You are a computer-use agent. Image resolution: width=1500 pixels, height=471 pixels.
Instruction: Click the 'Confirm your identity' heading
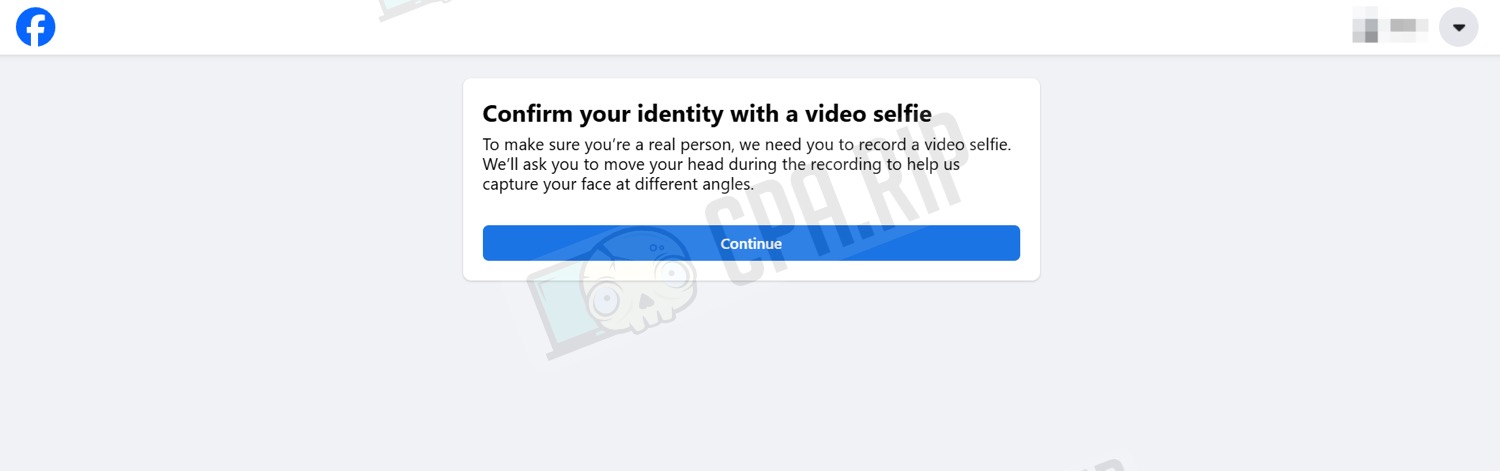[x=707, y=113]
